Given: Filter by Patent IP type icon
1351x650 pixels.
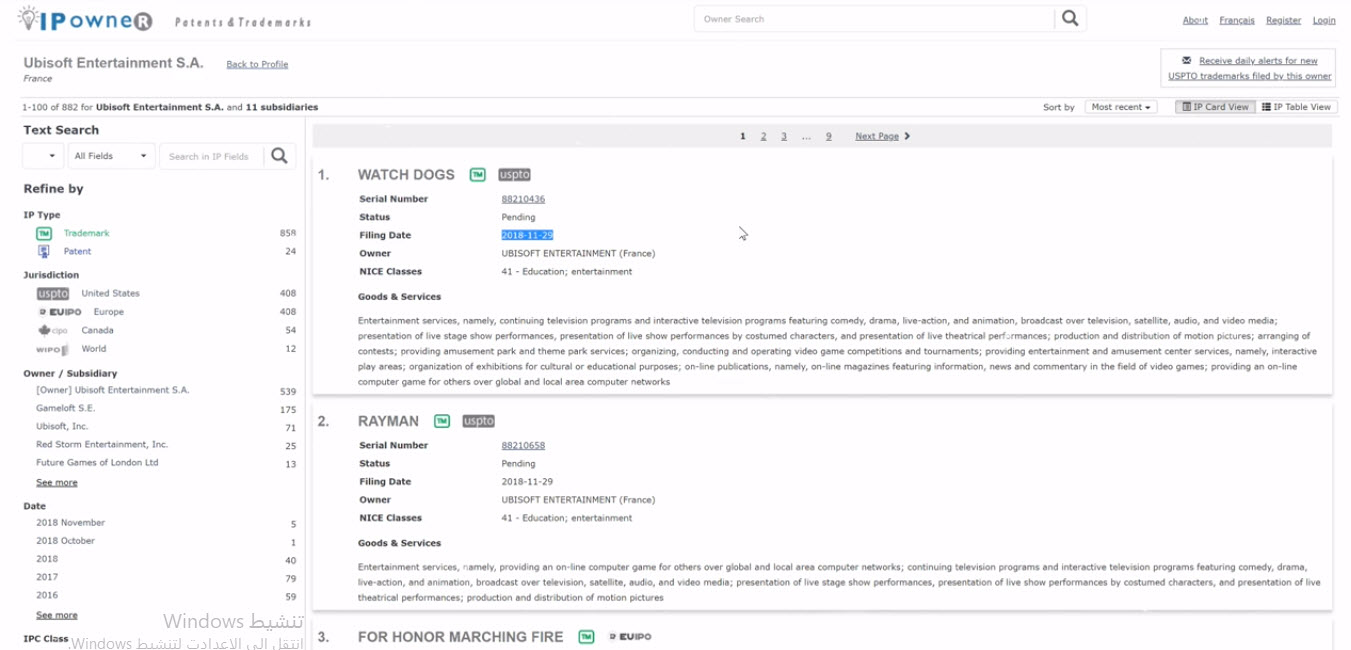Looking at the screenshot, I should (44, 252).
